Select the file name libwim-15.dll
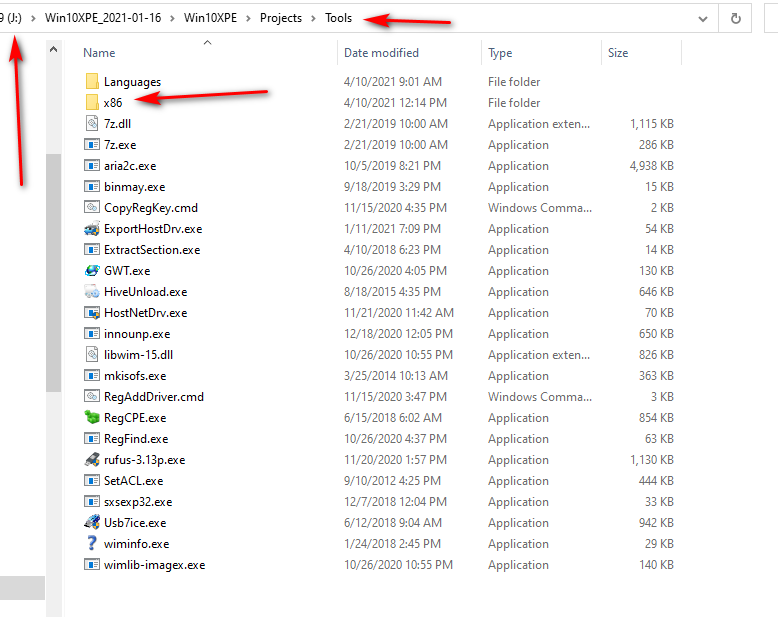Screen dimensions: 778x617 [x=138, y=355]
